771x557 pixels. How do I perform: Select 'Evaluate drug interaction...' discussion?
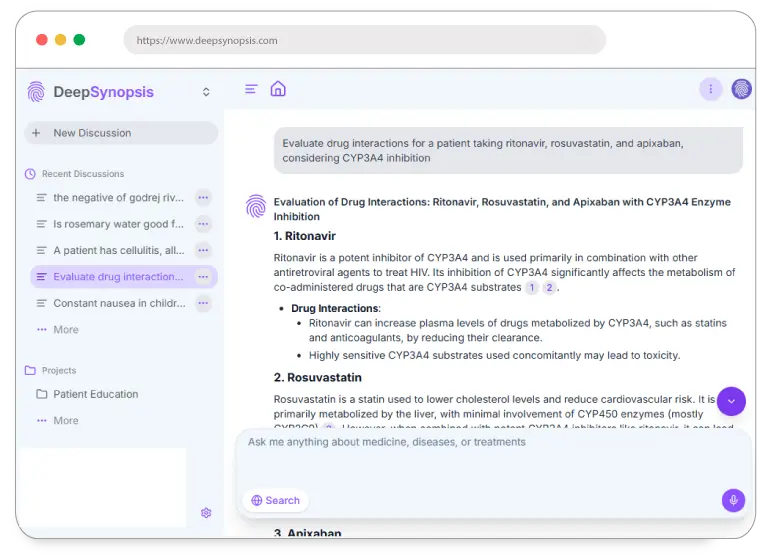124,277
